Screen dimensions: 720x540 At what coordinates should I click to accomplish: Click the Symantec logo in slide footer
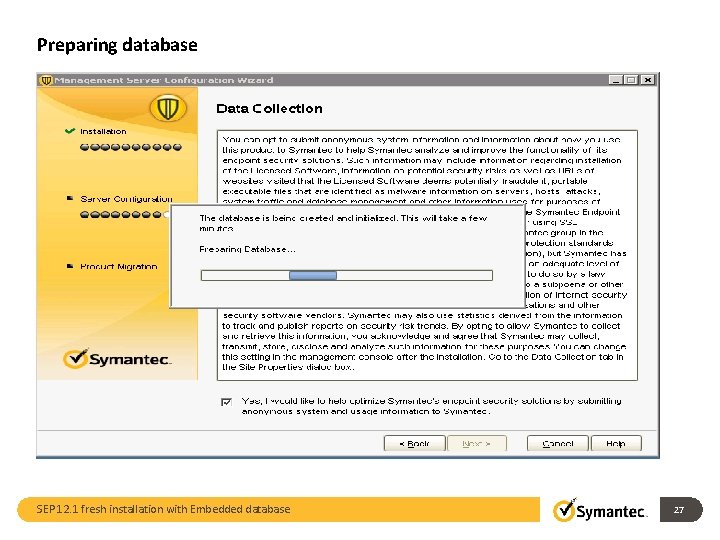[600, 510]
